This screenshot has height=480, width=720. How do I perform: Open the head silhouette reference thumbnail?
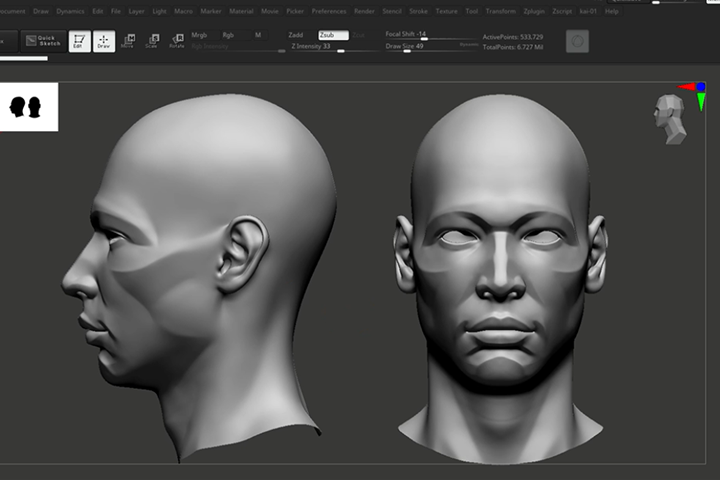(29, 107)
